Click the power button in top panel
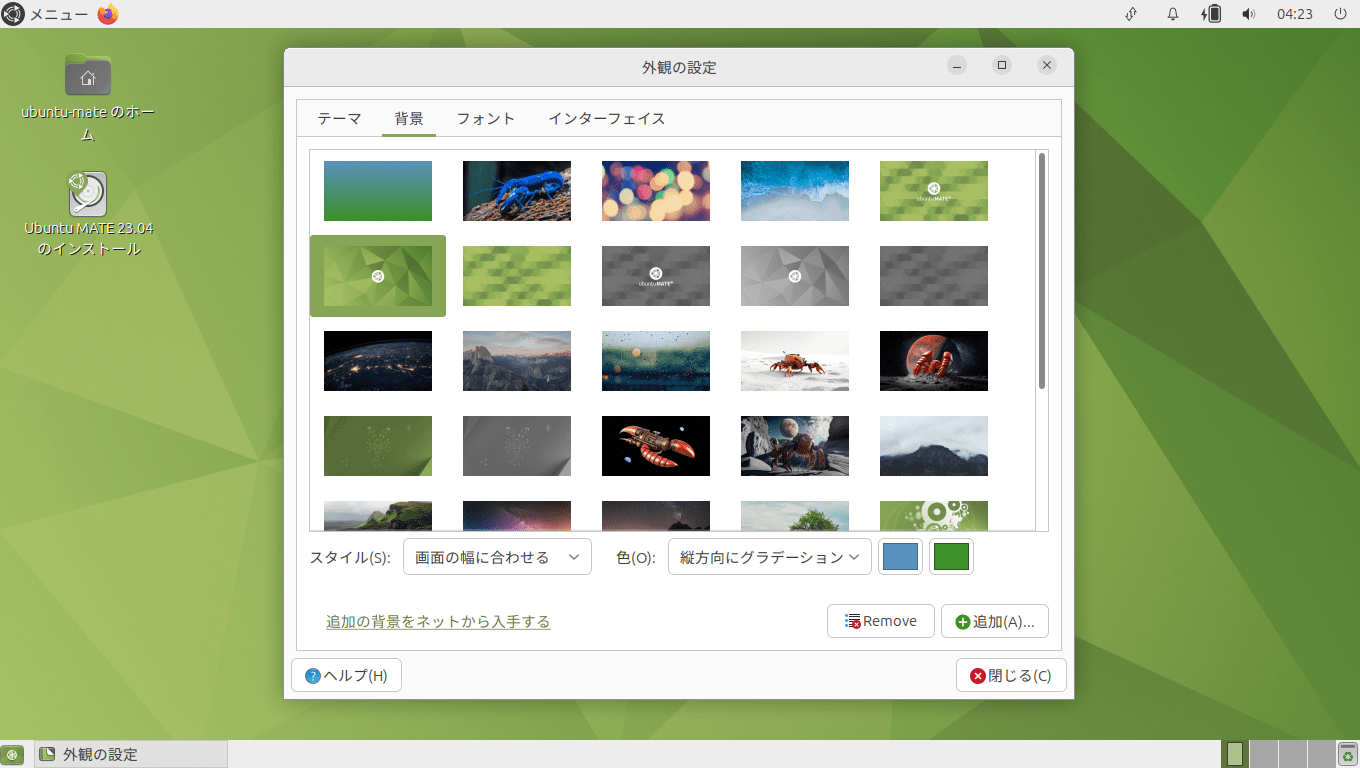This screenshot has height=768, width=1360. [1340, 14]
